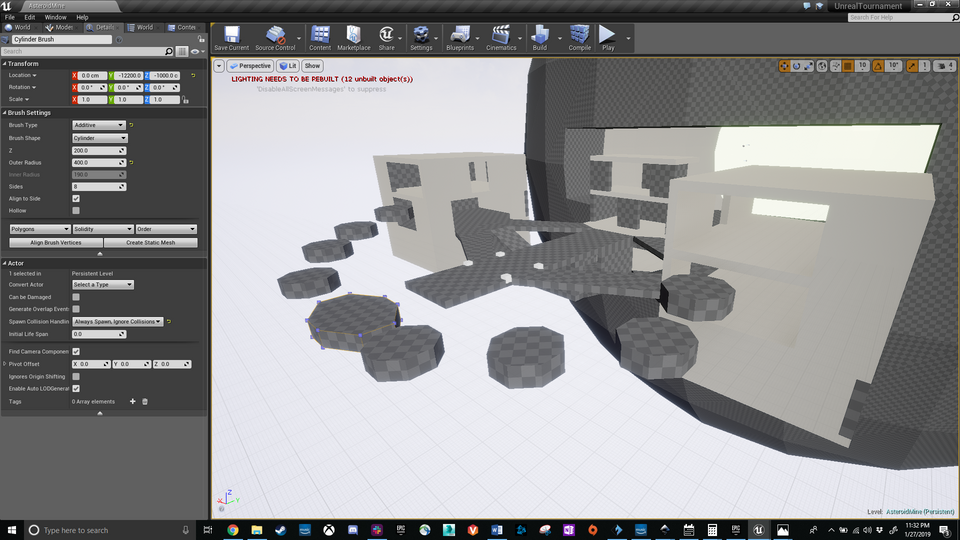Image resolution: width=960 pixels, height=540 pixels.
Task: Click the world coordinate system globe icon
Action: point(822,66)
